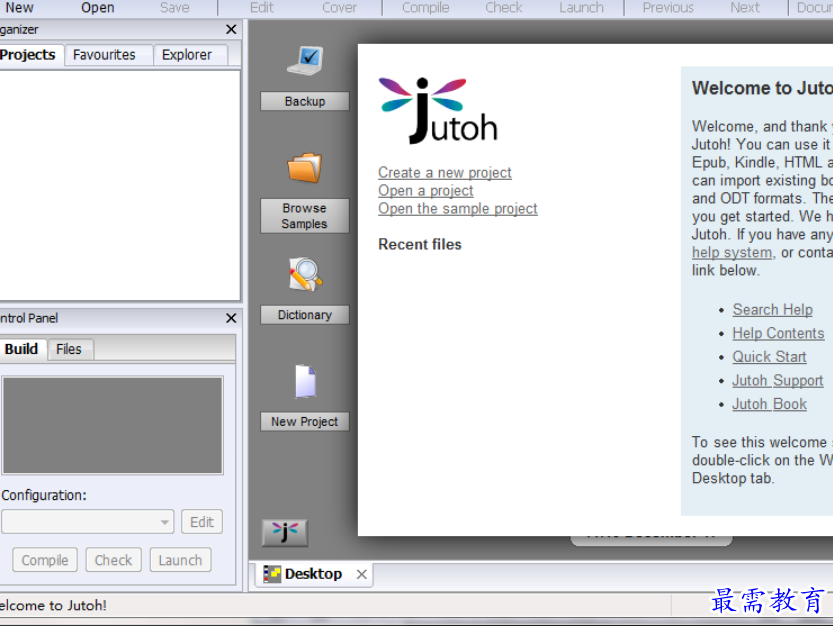Select the Desktop document tab
Viewport: 833px width, 632px height.
click(x=313, y=574)
